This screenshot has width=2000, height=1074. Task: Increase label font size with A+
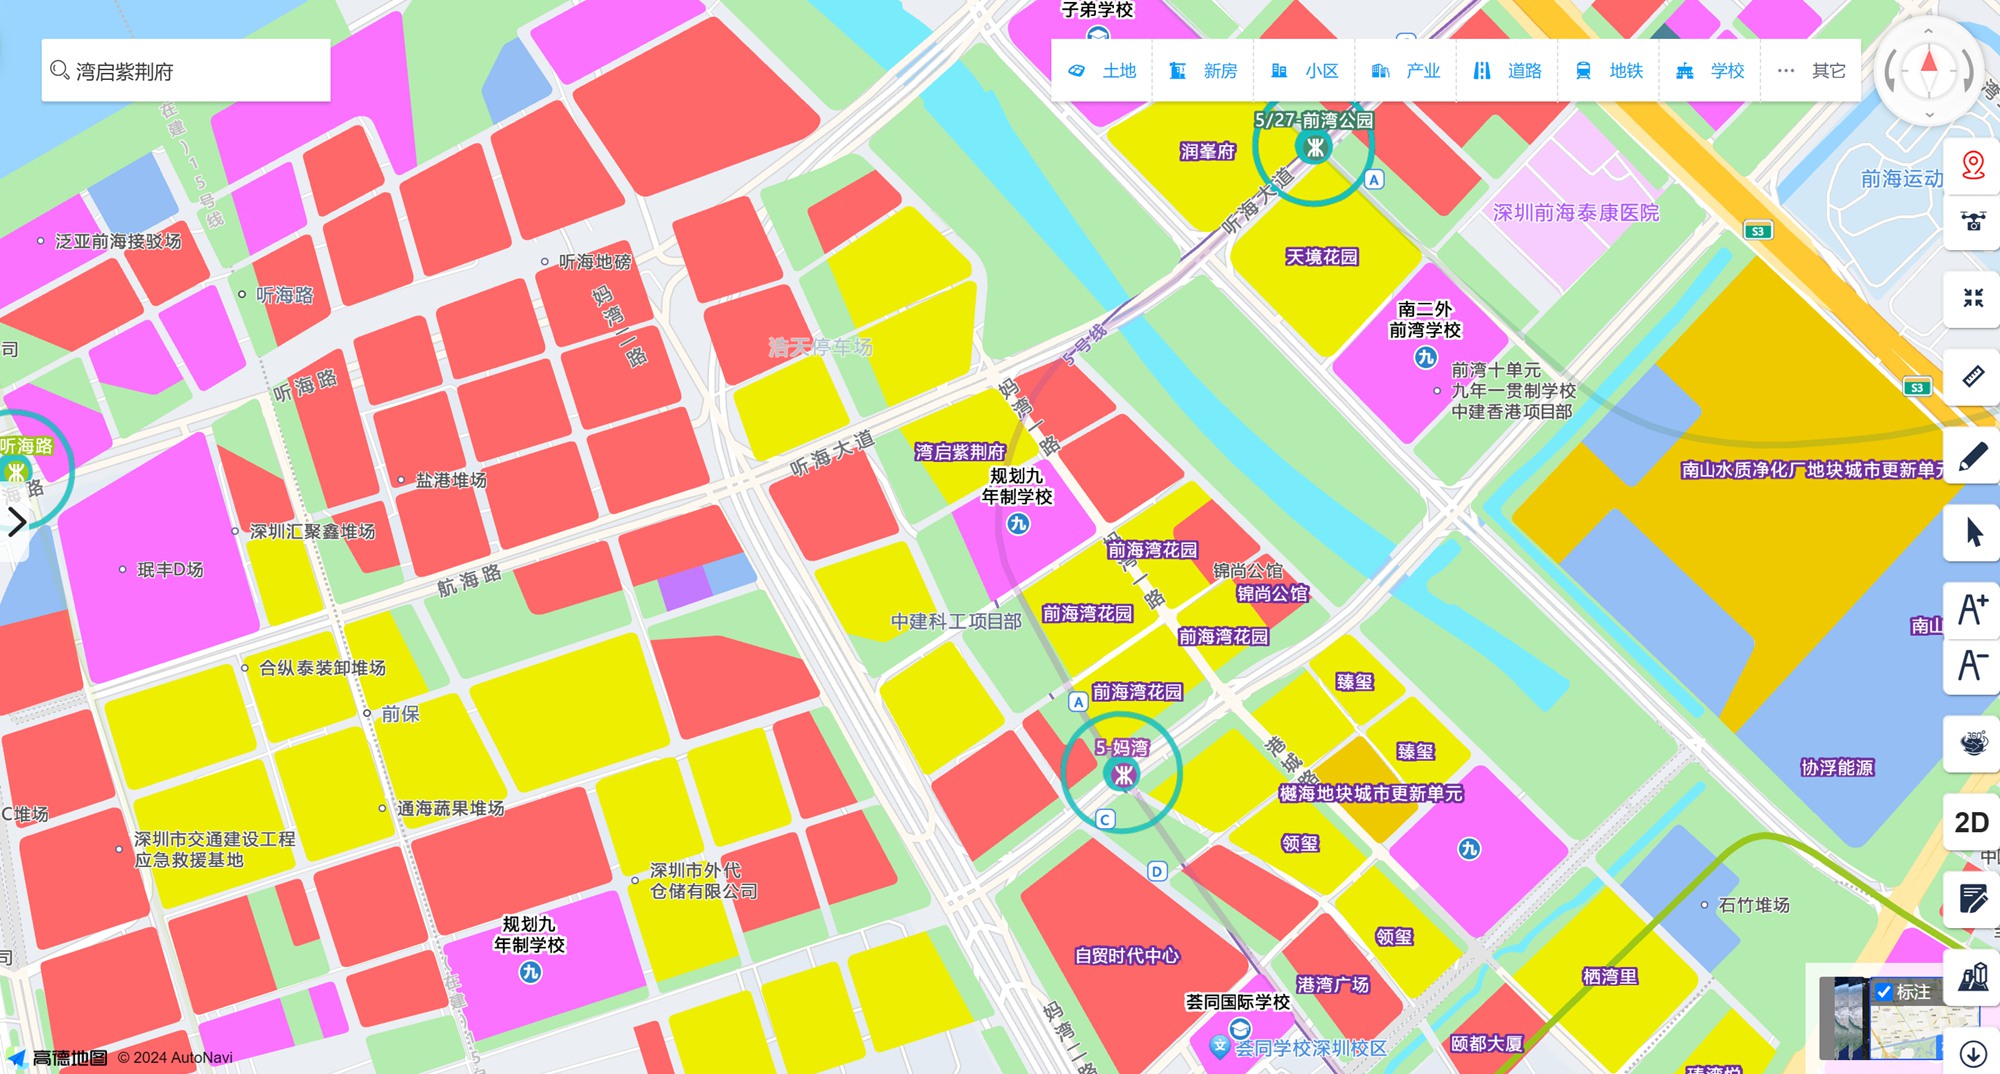(1972, 608)
